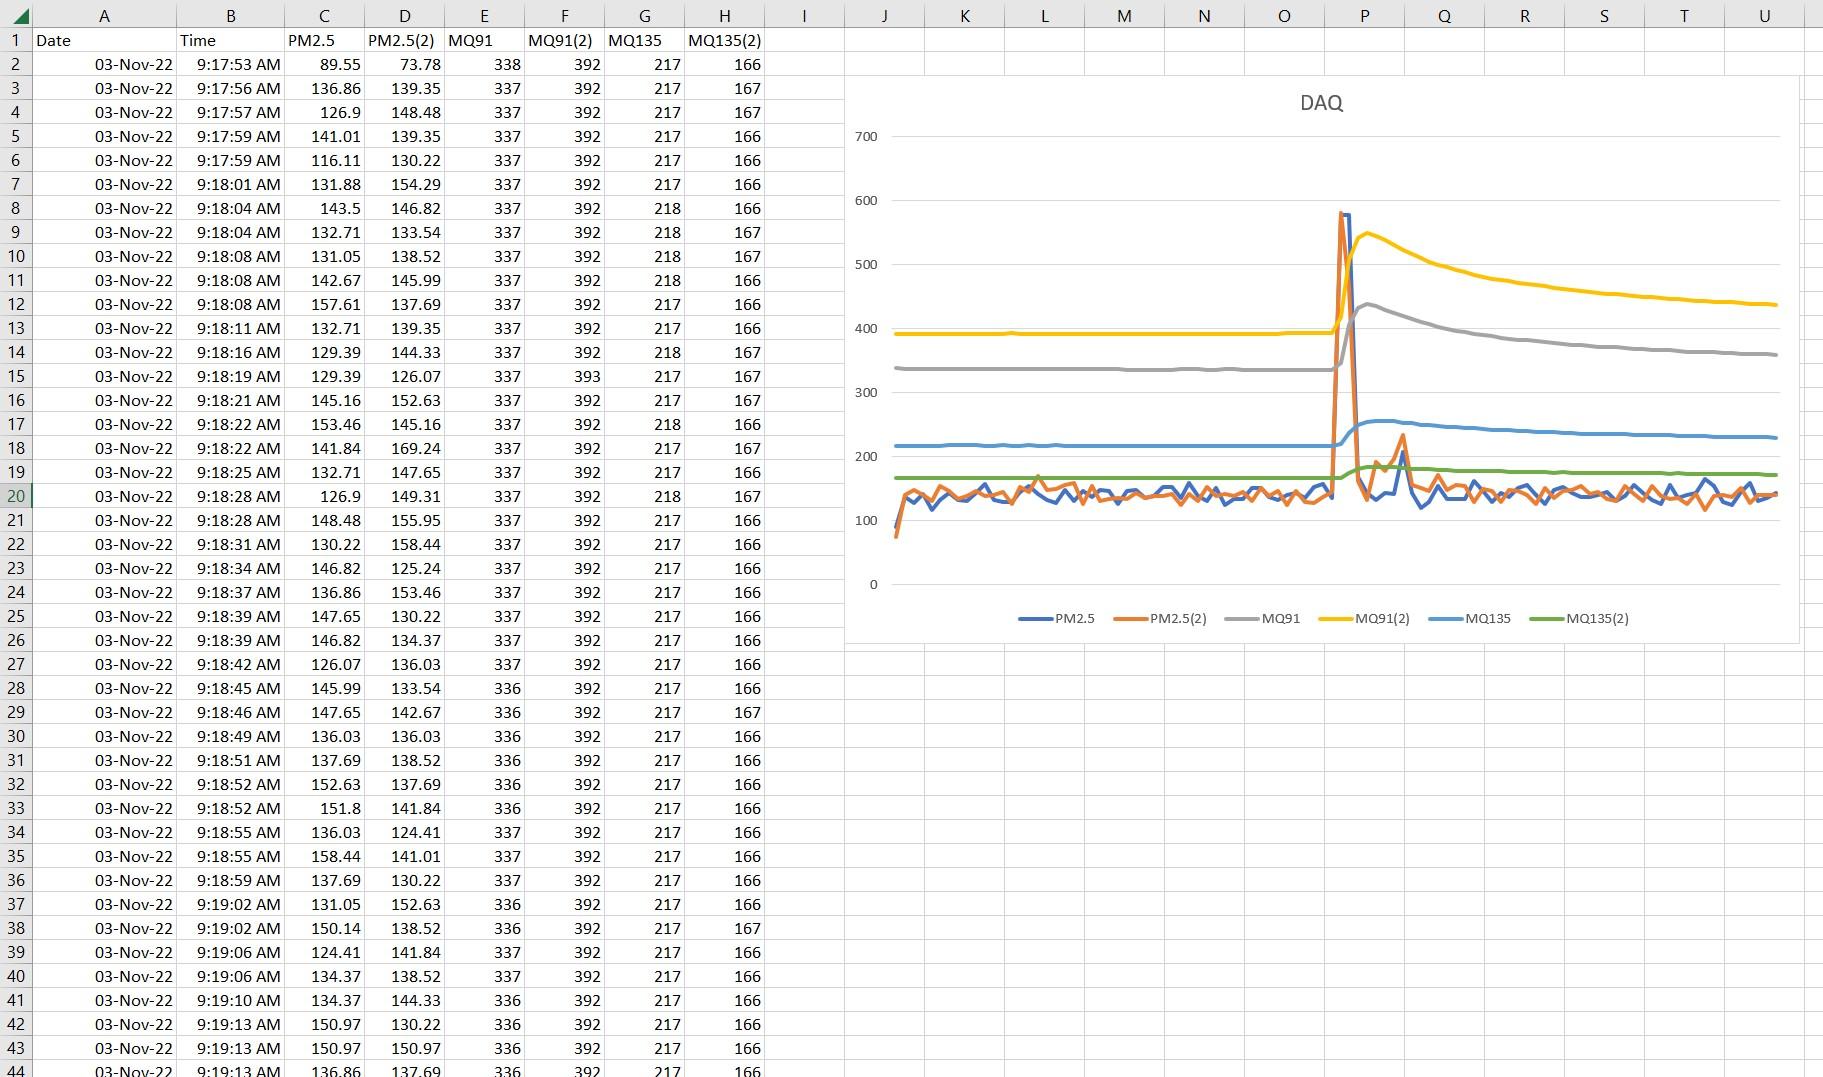Image resolution: width=1823 pixels, height=1077 pixels.
Task: Click the 500 label on chart axis
Action: click(x=867, y=265)
